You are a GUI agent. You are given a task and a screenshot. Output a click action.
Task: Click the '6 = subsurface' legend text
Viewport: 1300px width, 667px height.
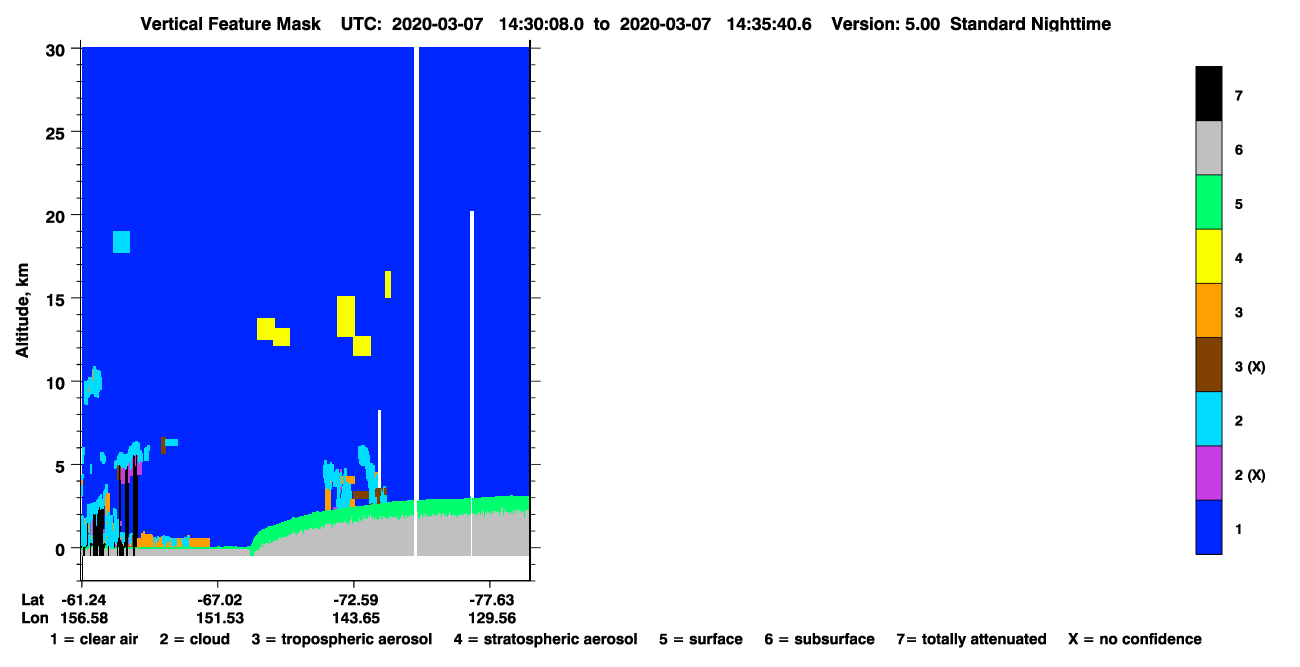click(820, 639)
